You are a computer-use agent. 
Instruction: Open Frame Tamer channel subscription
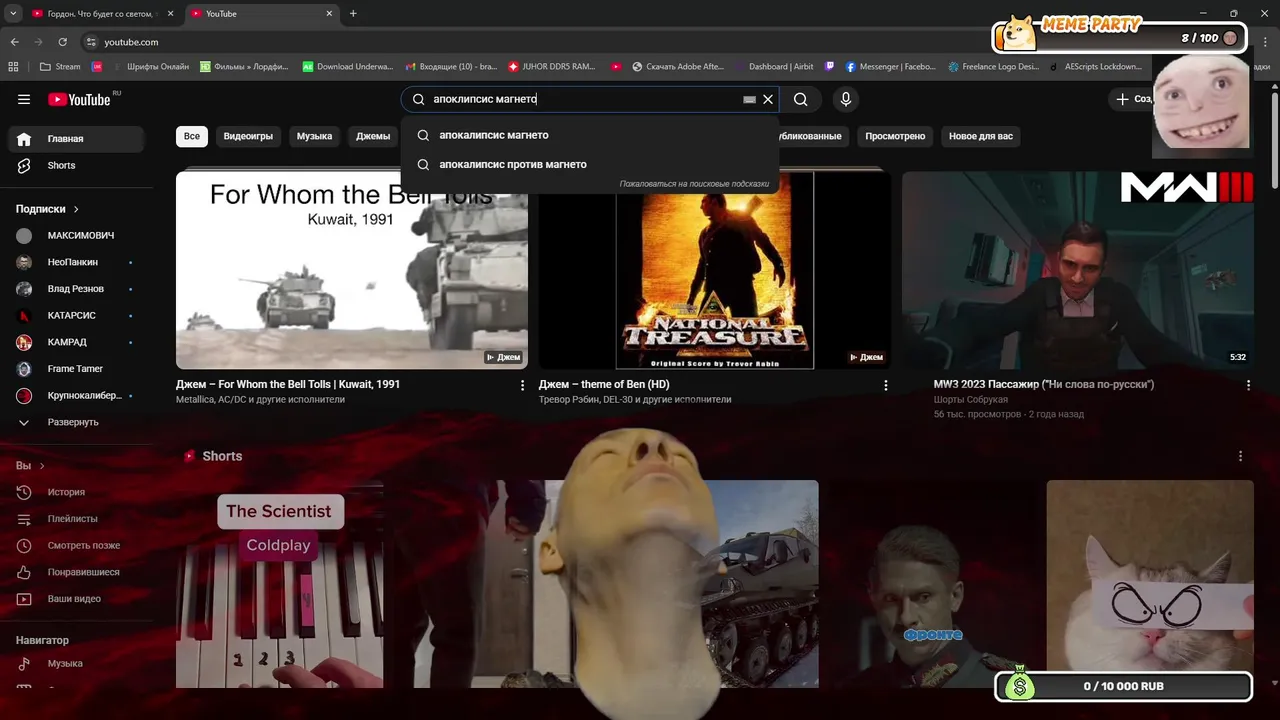point(75,369)
